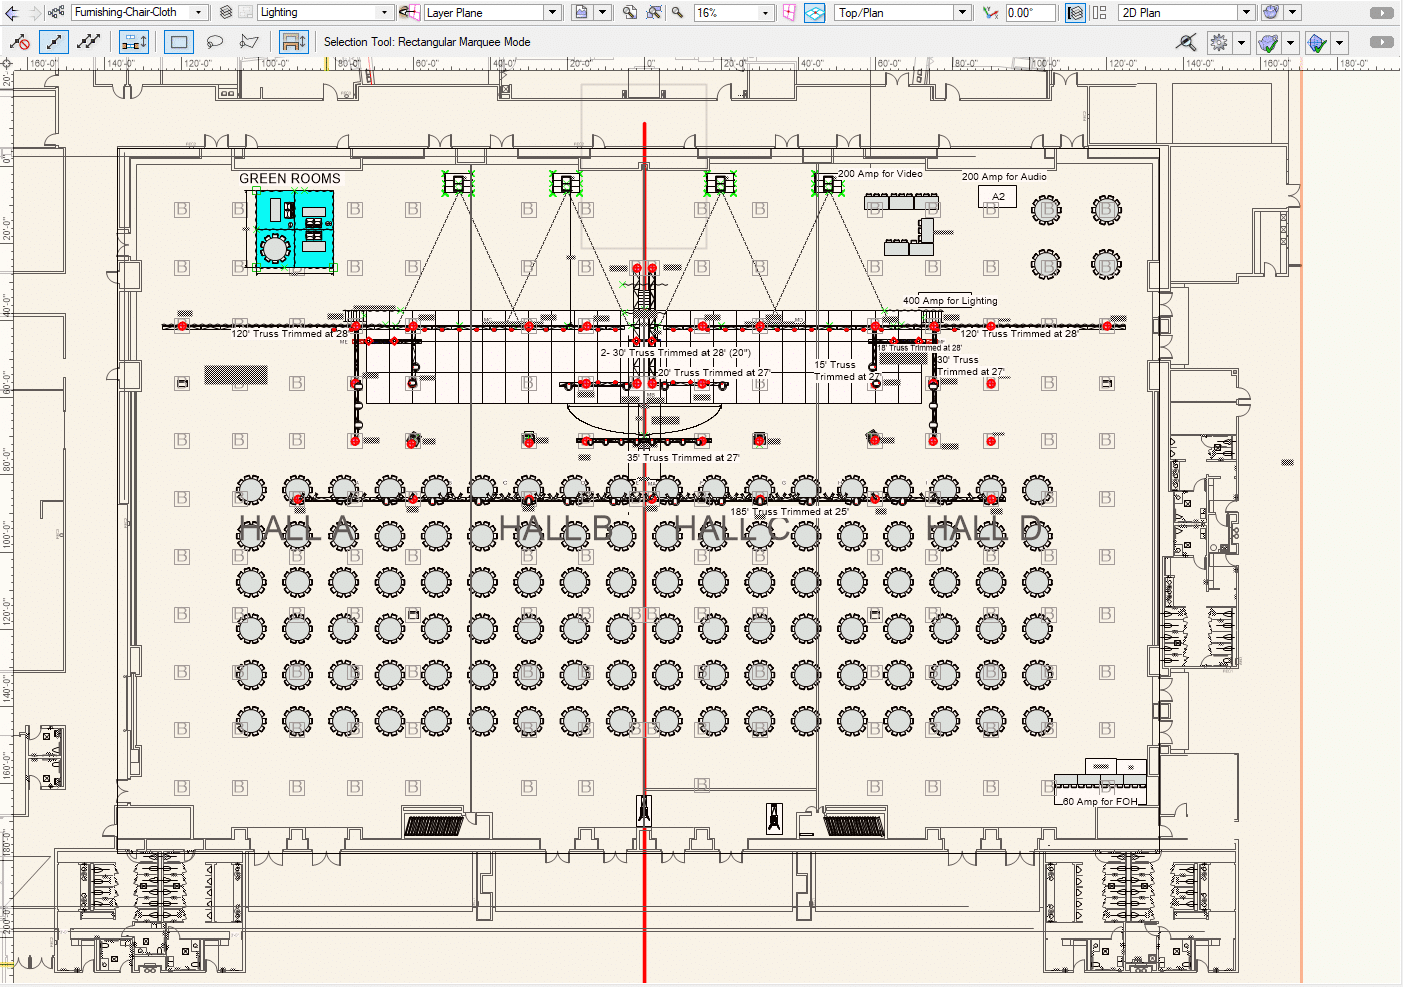Image resolution: width=1403 pixels, height=987 pixels.
Task: Expand the project sharing dropdown arrow
Action: pos(1291,42)
